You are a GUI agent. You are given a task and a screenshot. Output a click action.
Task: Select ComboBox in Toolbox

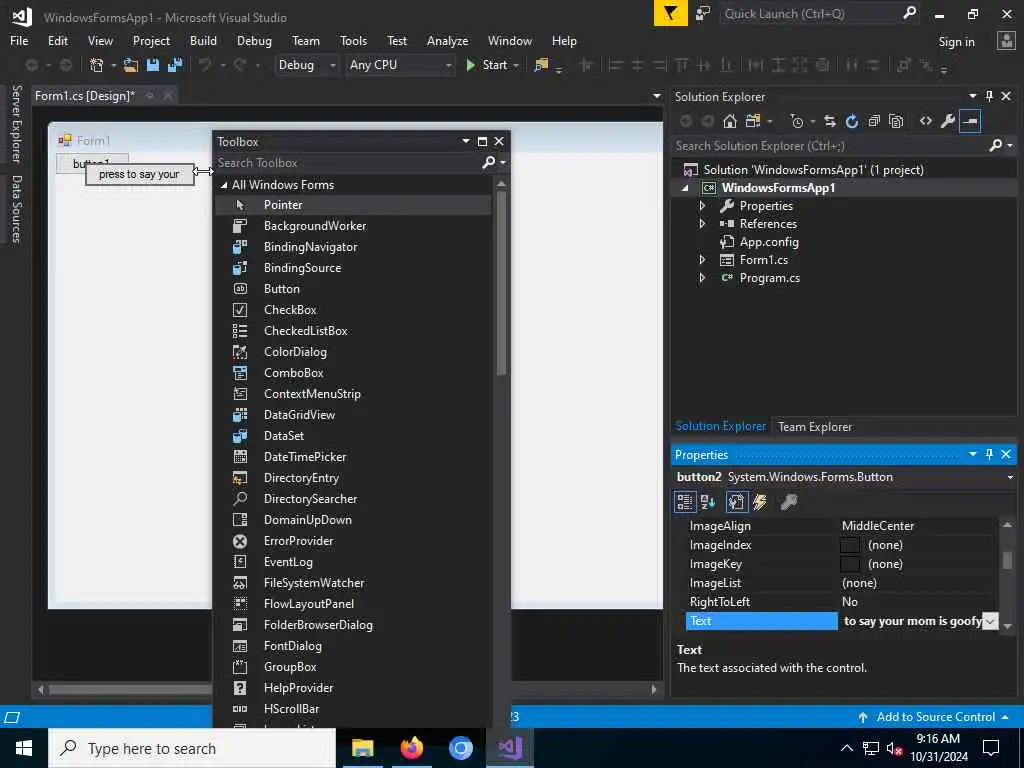pyautogui.click(x=353, y=373)
